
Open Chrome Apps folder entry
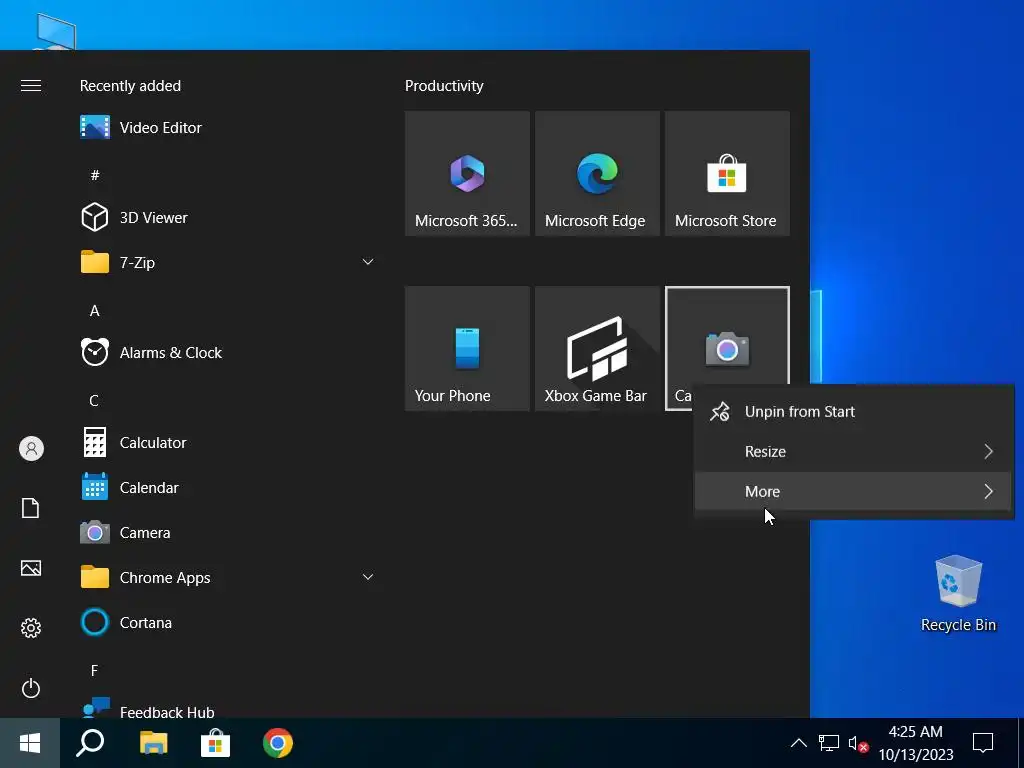[x=227, y=578]
